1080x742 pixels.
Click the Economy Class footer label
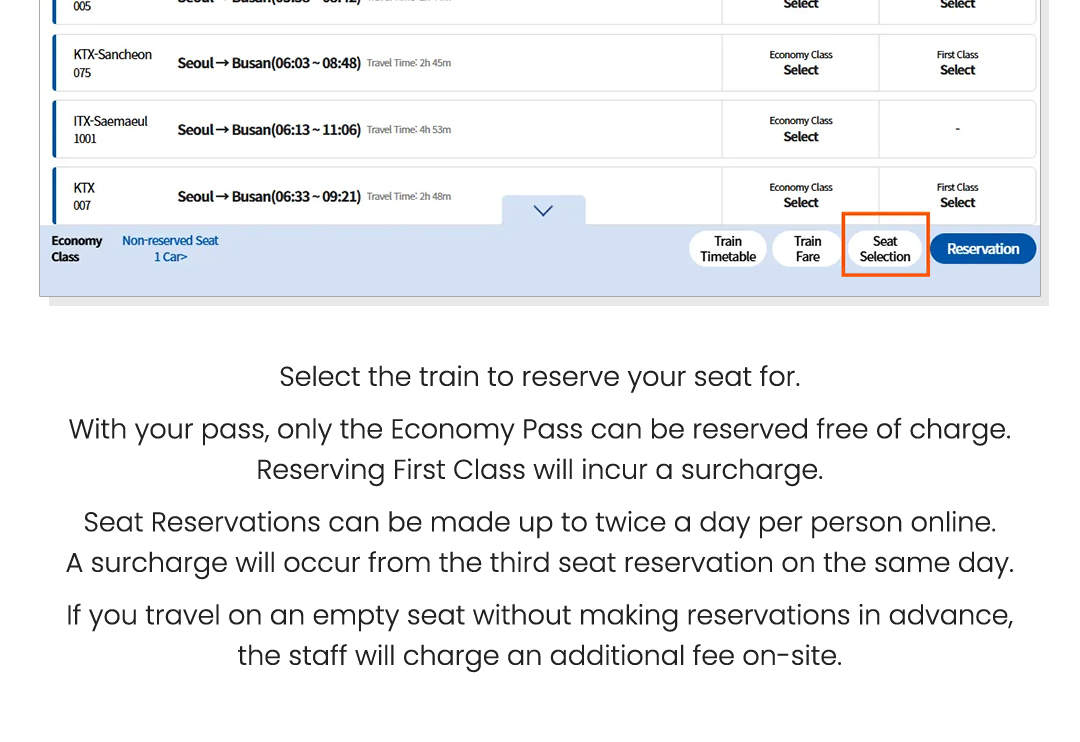coord(76,248)
